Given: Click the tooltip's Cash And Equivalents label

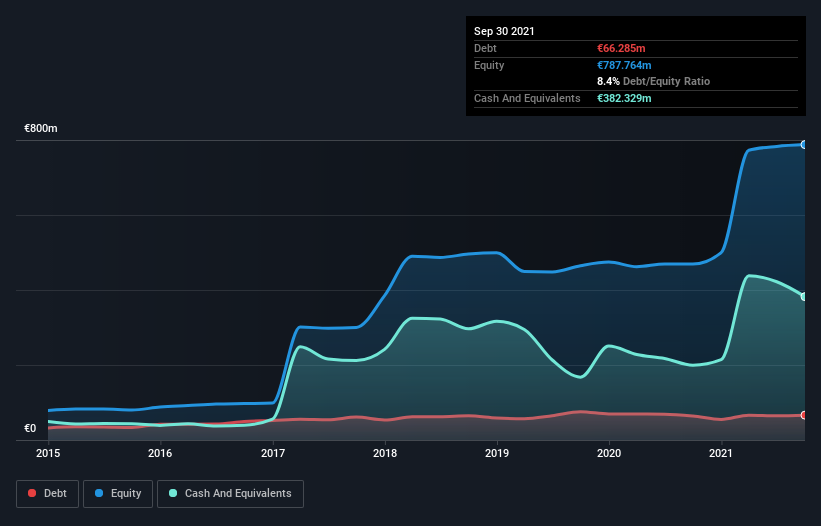Looking at the screenshot, I should point(527,98).
